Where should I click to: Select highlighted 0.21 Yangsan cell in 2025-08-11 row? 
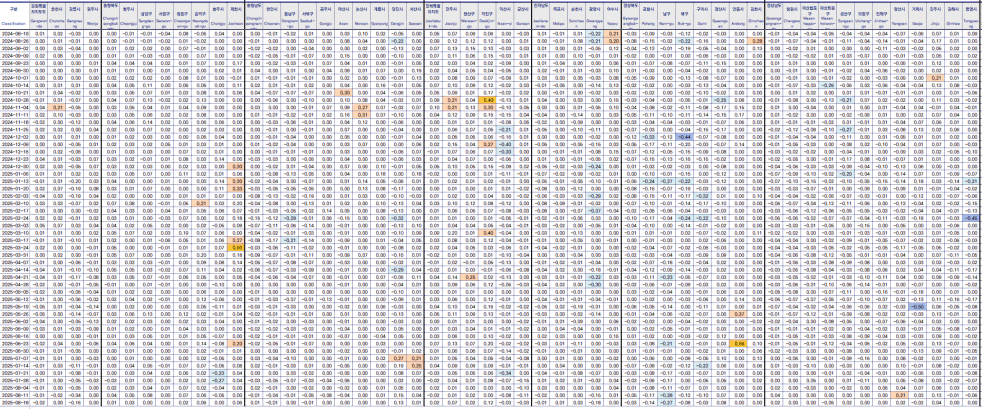(x=899, y=395)
